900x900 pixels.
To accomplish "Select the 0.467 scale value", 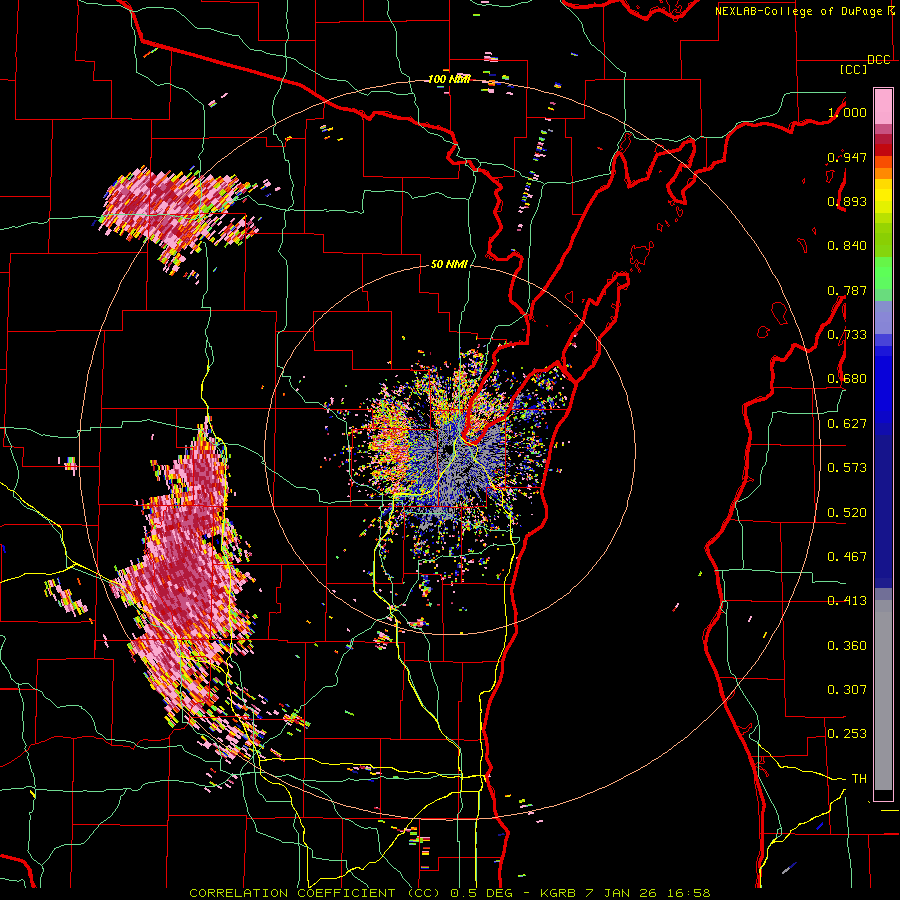I will click(847, 557).
